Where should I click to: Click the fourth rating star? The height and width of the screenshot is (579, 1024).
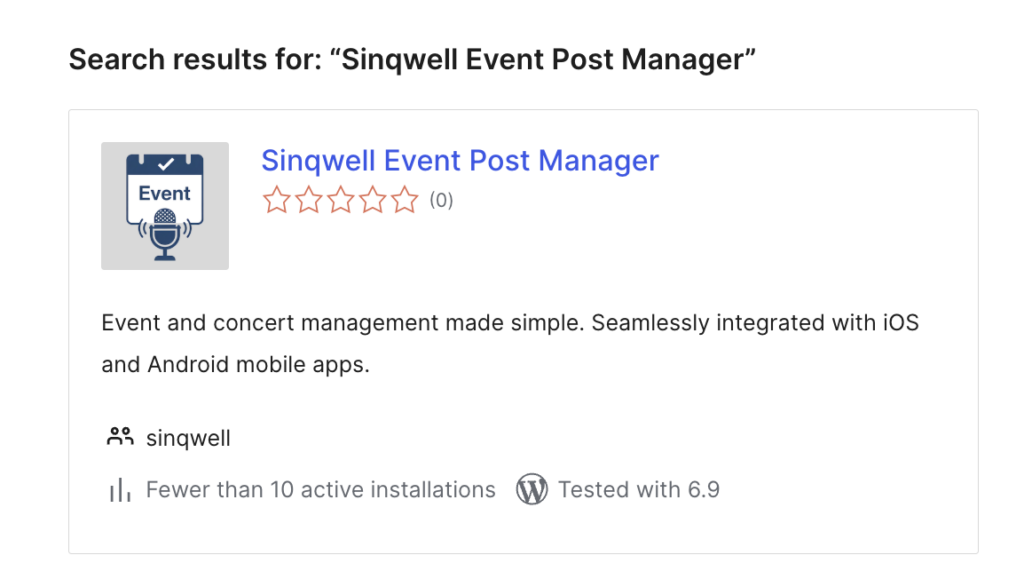[x=372, y=200]
